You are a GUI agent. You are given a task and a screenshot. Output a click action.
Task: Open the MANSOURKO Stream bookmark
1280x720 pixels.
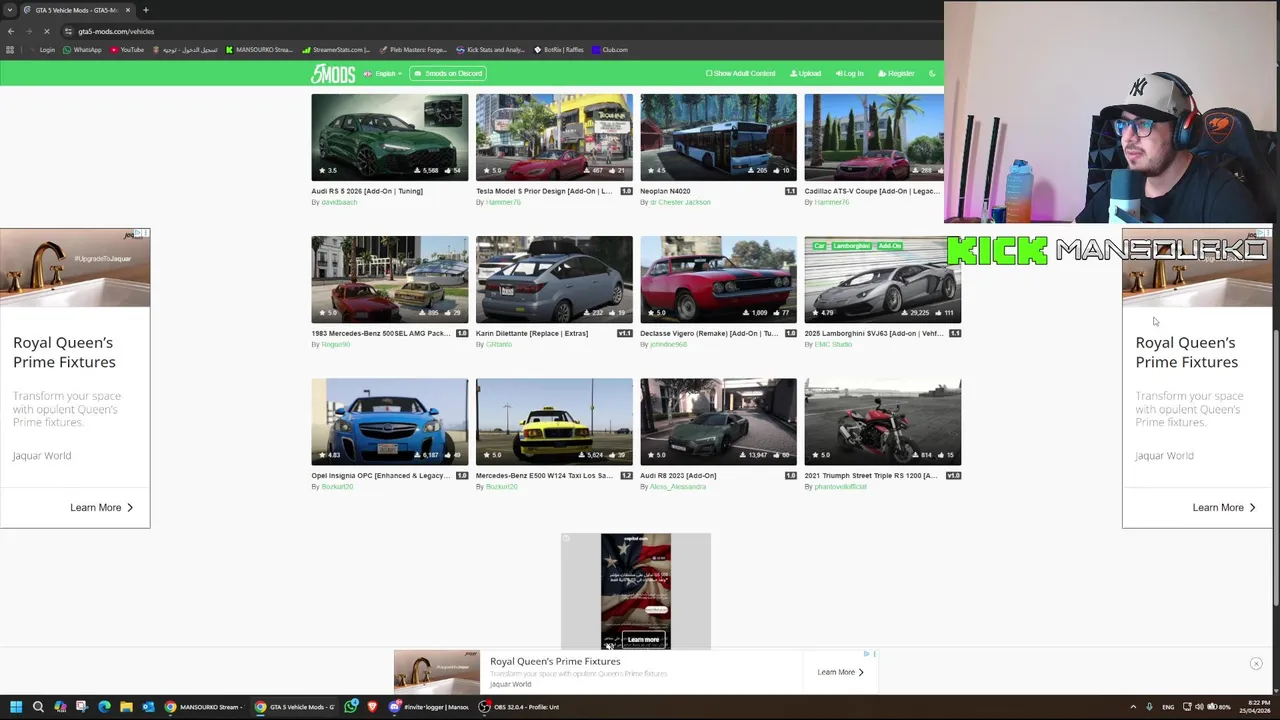(x=259, y=49)
